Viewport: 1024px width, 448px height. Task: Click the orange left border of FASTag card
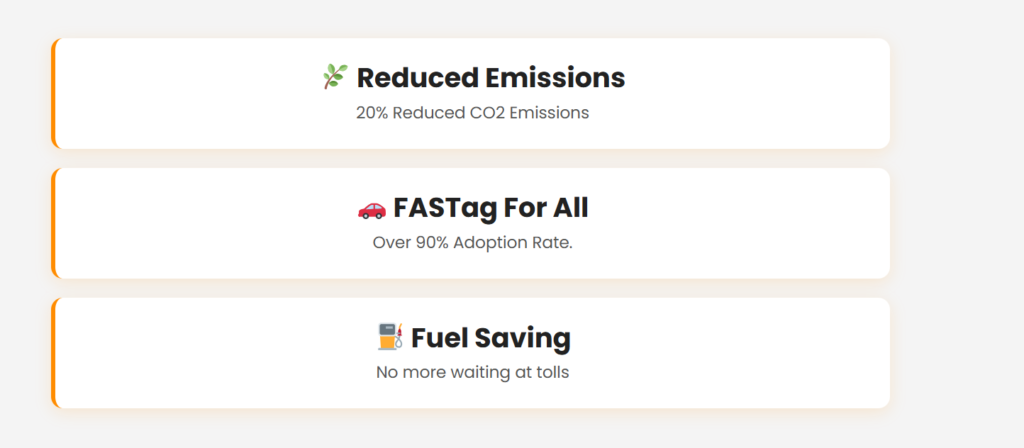pyautogui.click(x=53, y=223)
